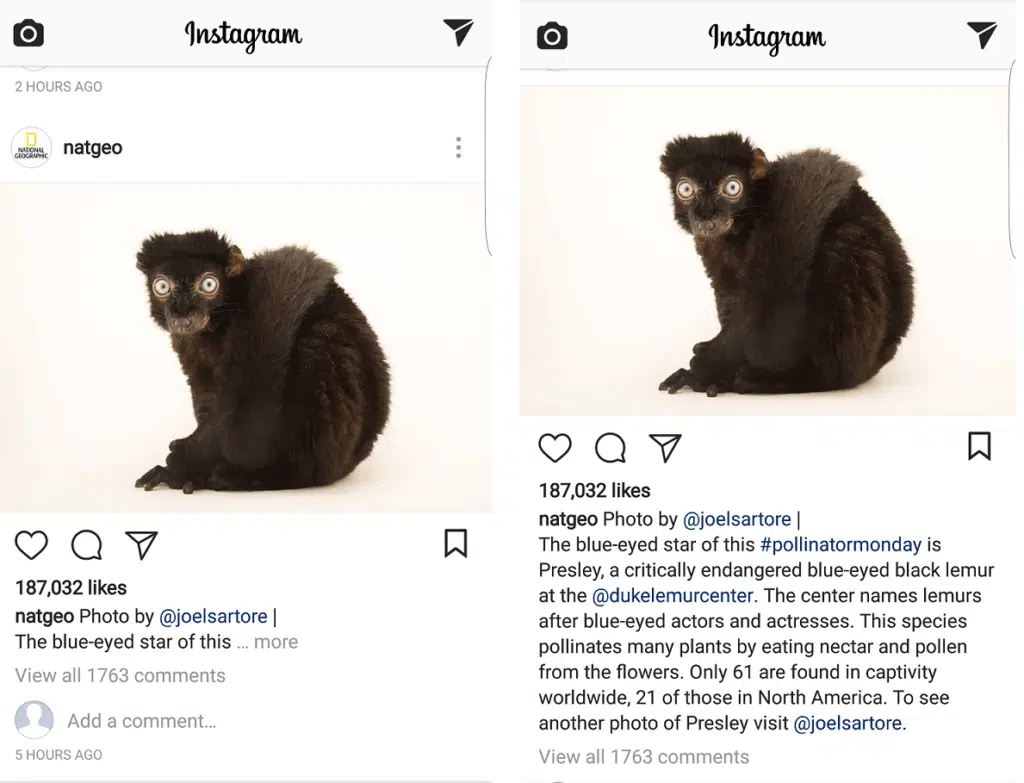
Task: Tap the comment bubble on the right screen
Action: click(x=610, y=448)
